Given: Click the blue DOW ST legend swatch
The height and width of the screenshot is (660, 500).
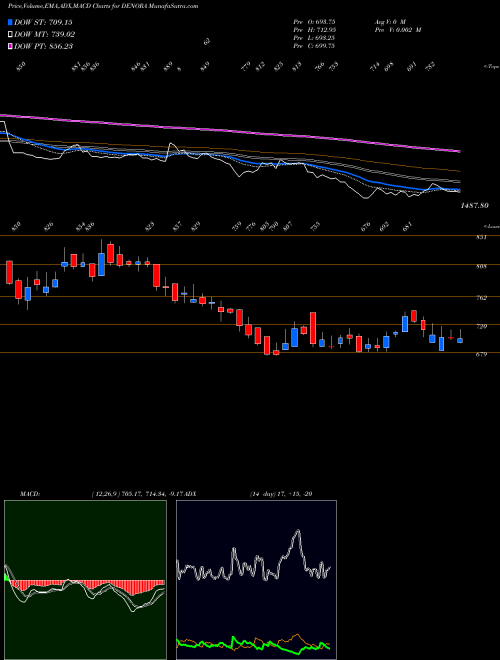Looking at the screenshot, I should pos(11,22).
